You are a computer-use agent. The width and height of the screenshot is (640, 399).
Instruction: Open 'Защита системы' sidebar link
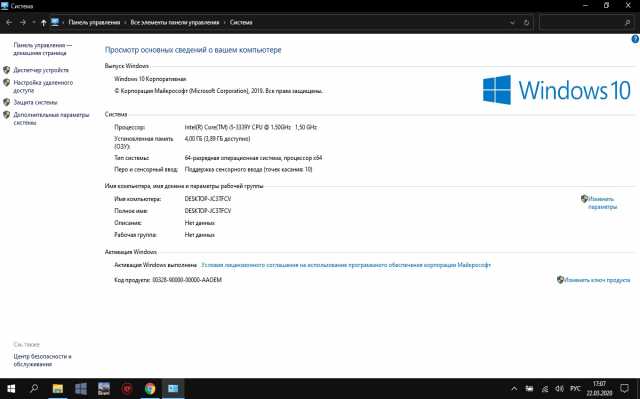click(36, 102)
